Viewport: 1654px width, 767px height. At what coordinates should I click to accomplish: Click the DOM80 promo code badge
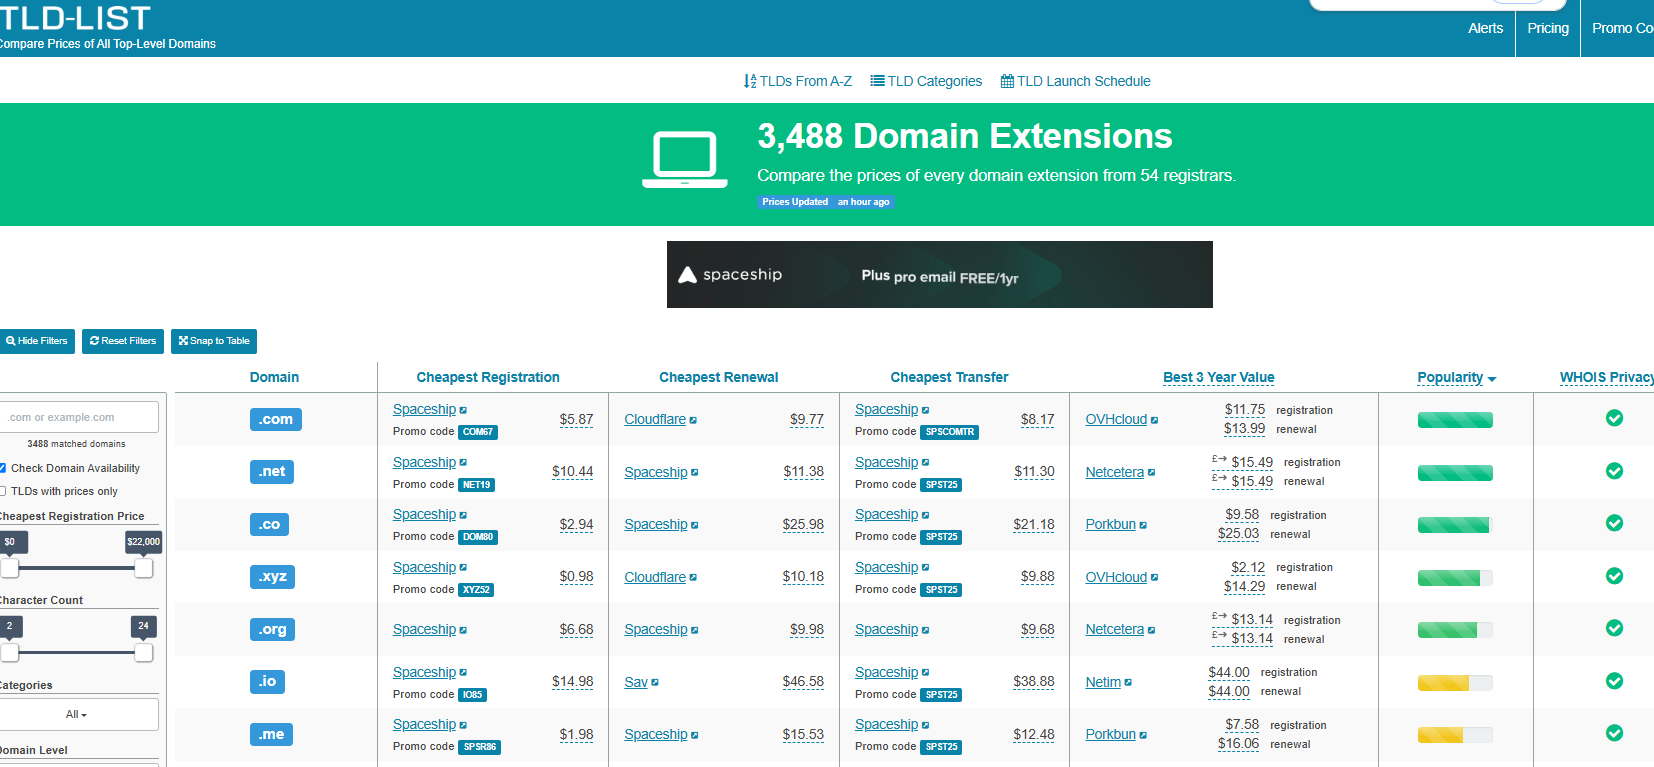tap(478, 537)
